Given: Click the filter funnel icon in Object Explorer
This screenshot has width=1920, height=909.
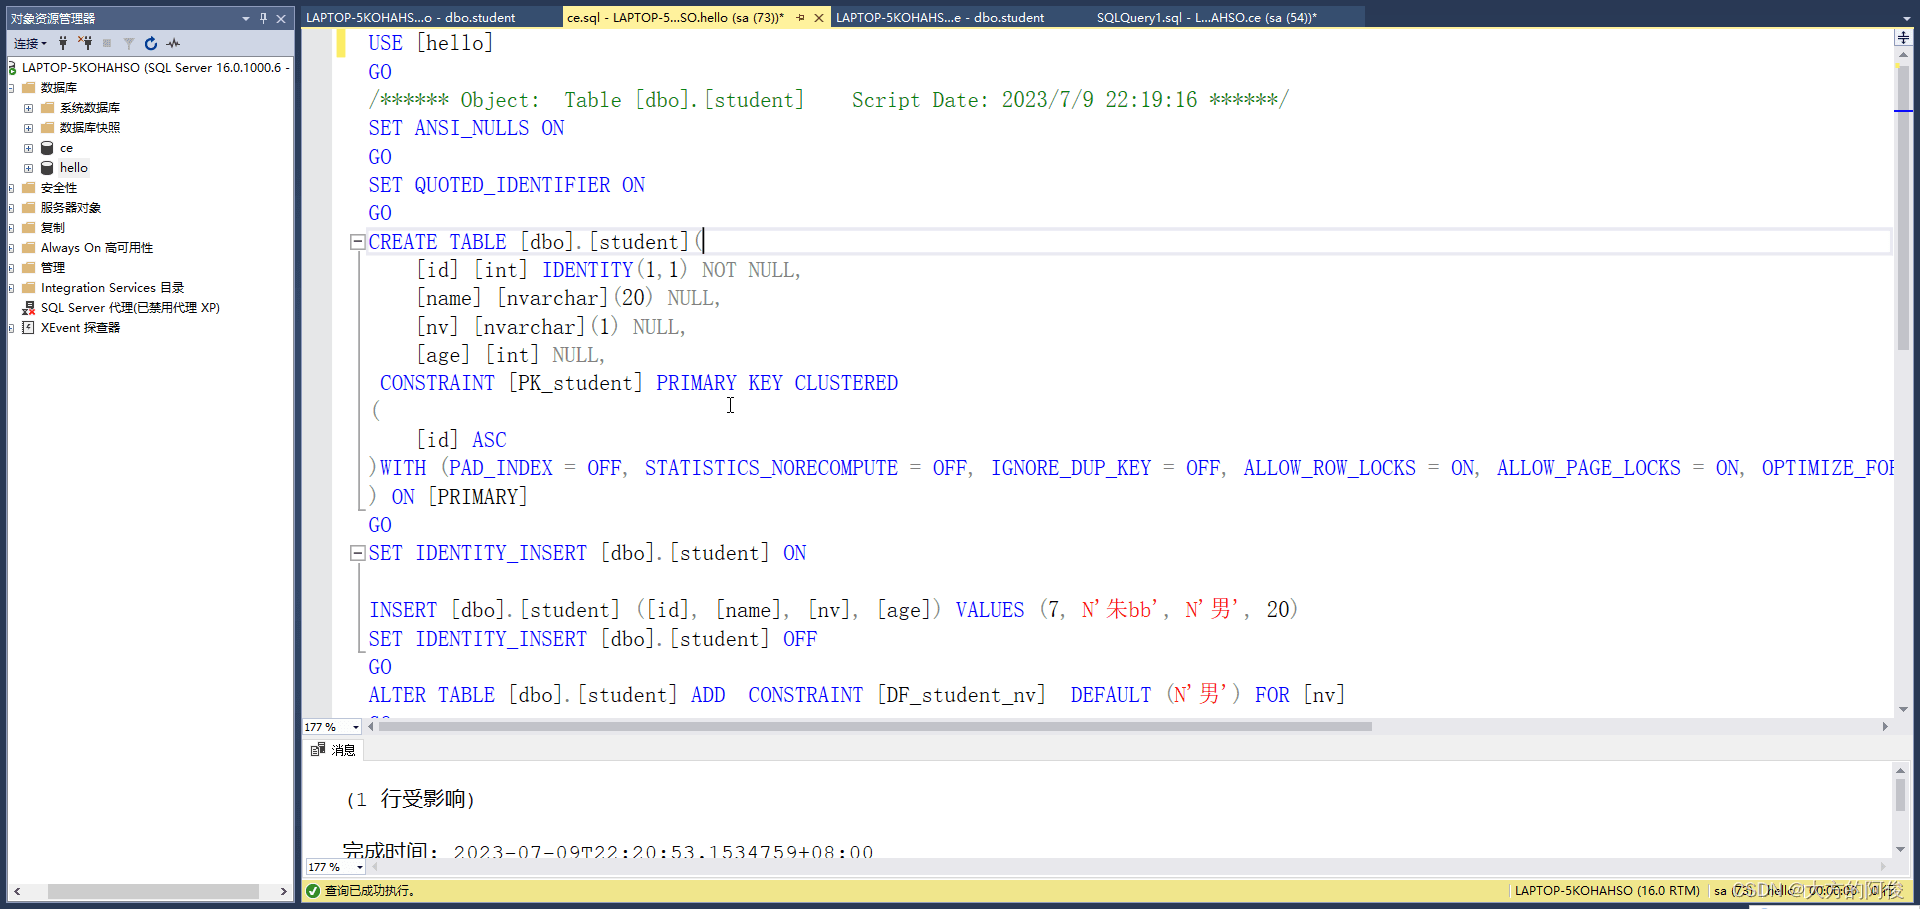Looking at the screenshot, I should tap(129, 43).
